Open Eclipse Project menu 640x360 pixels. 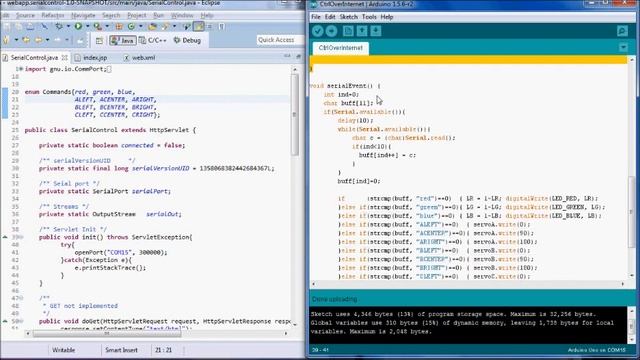[x=136, y=16]
